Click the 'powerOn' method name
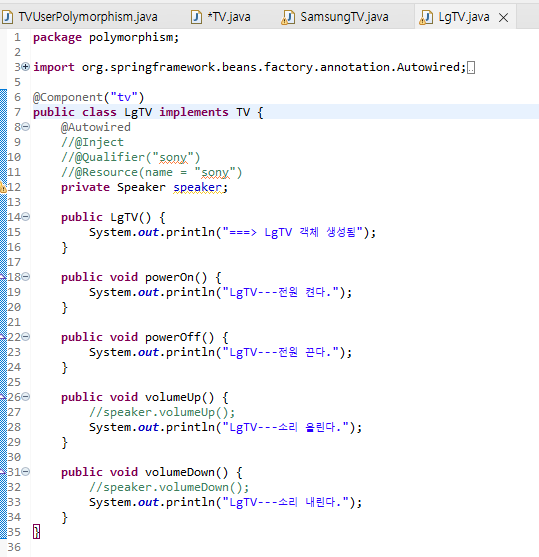The height and width of the screenshot is (557, 539). point(169,277)
